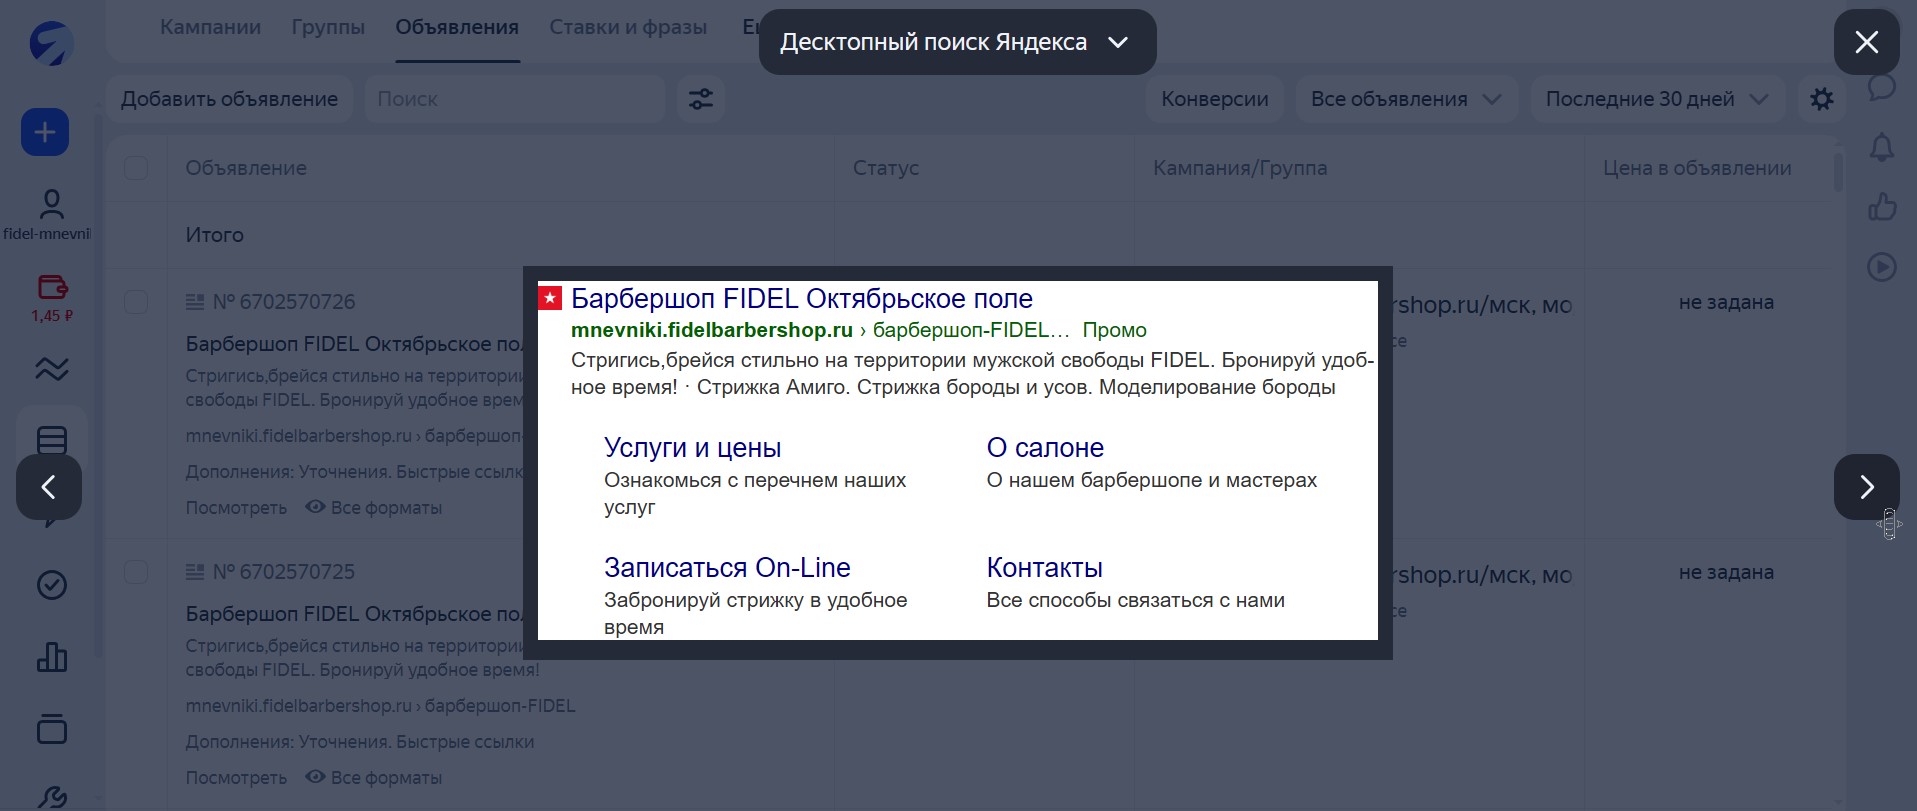Open the fidel-mnevniki account profile icon

pos(51,204)
